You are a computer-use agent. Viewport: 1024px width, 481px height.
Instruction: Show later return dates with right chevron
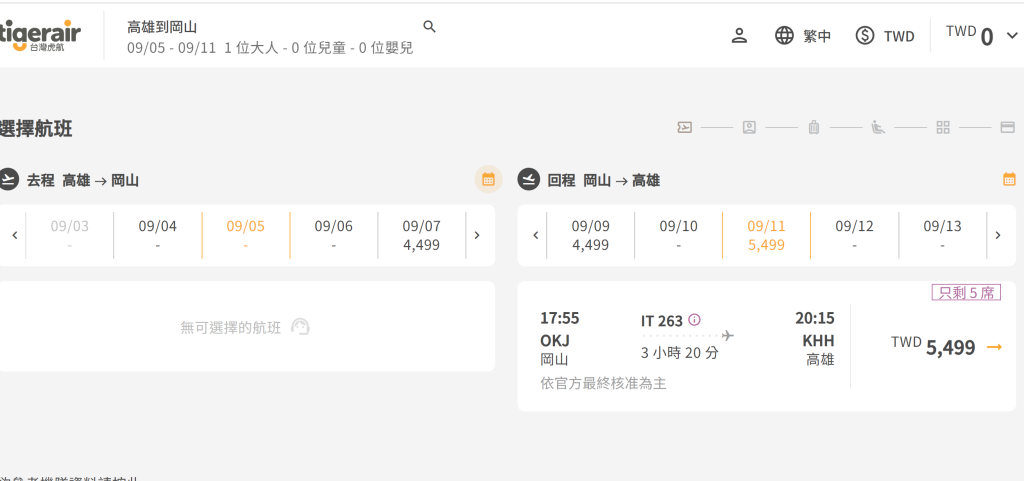click(x=997, y=236)
